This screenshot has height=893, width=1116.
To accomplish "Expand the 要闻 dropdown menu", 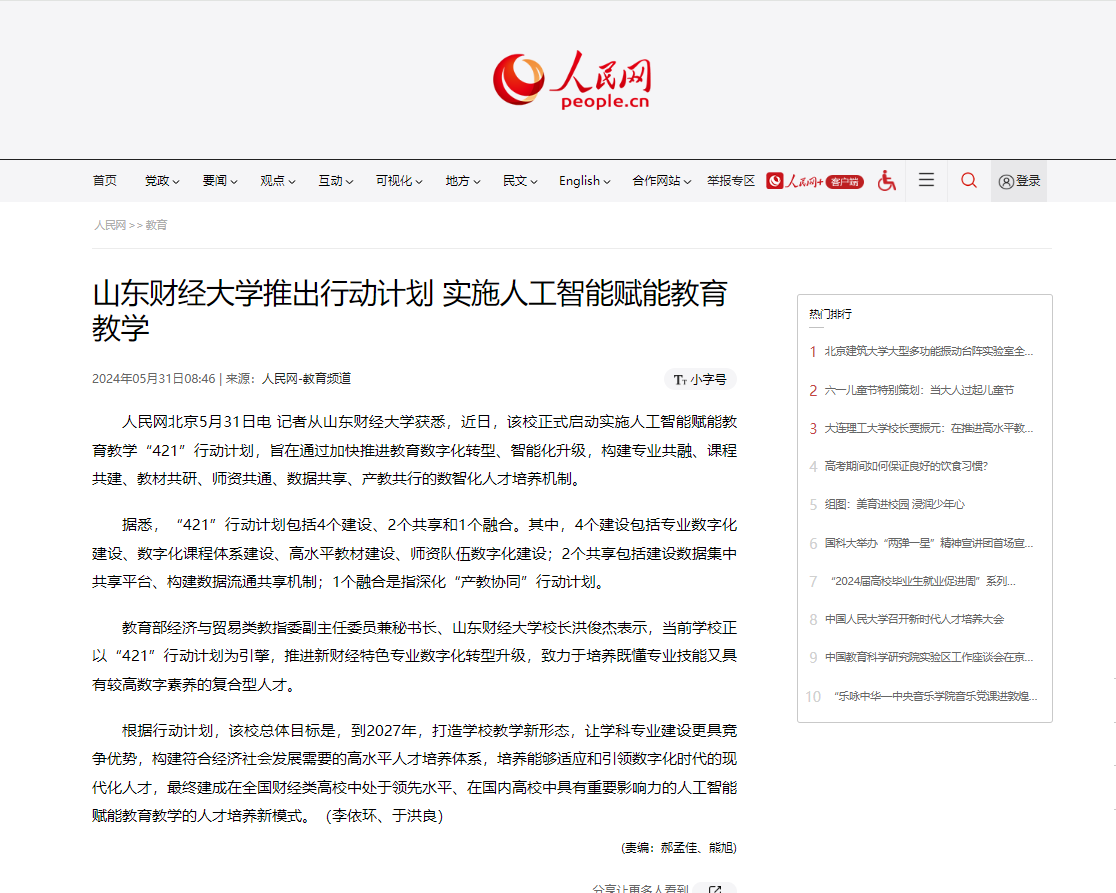I will click(x=220, y=181).
